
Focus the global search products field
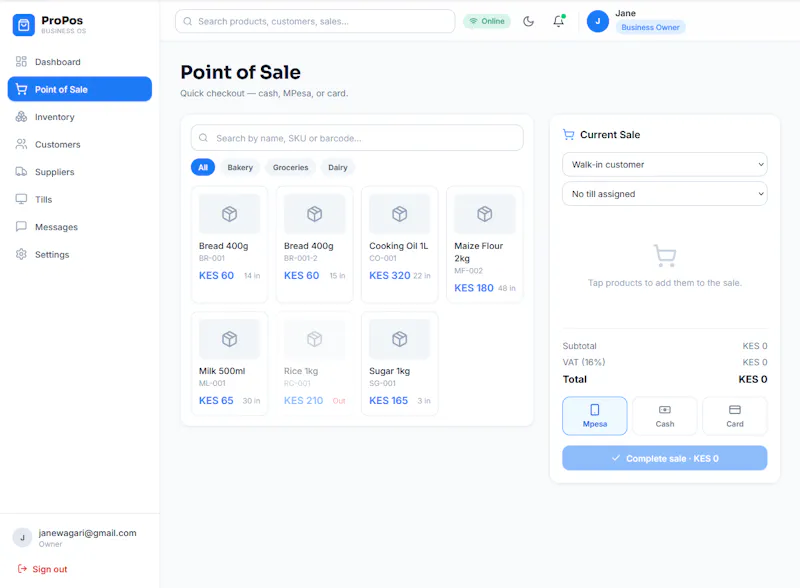point(315,21)
